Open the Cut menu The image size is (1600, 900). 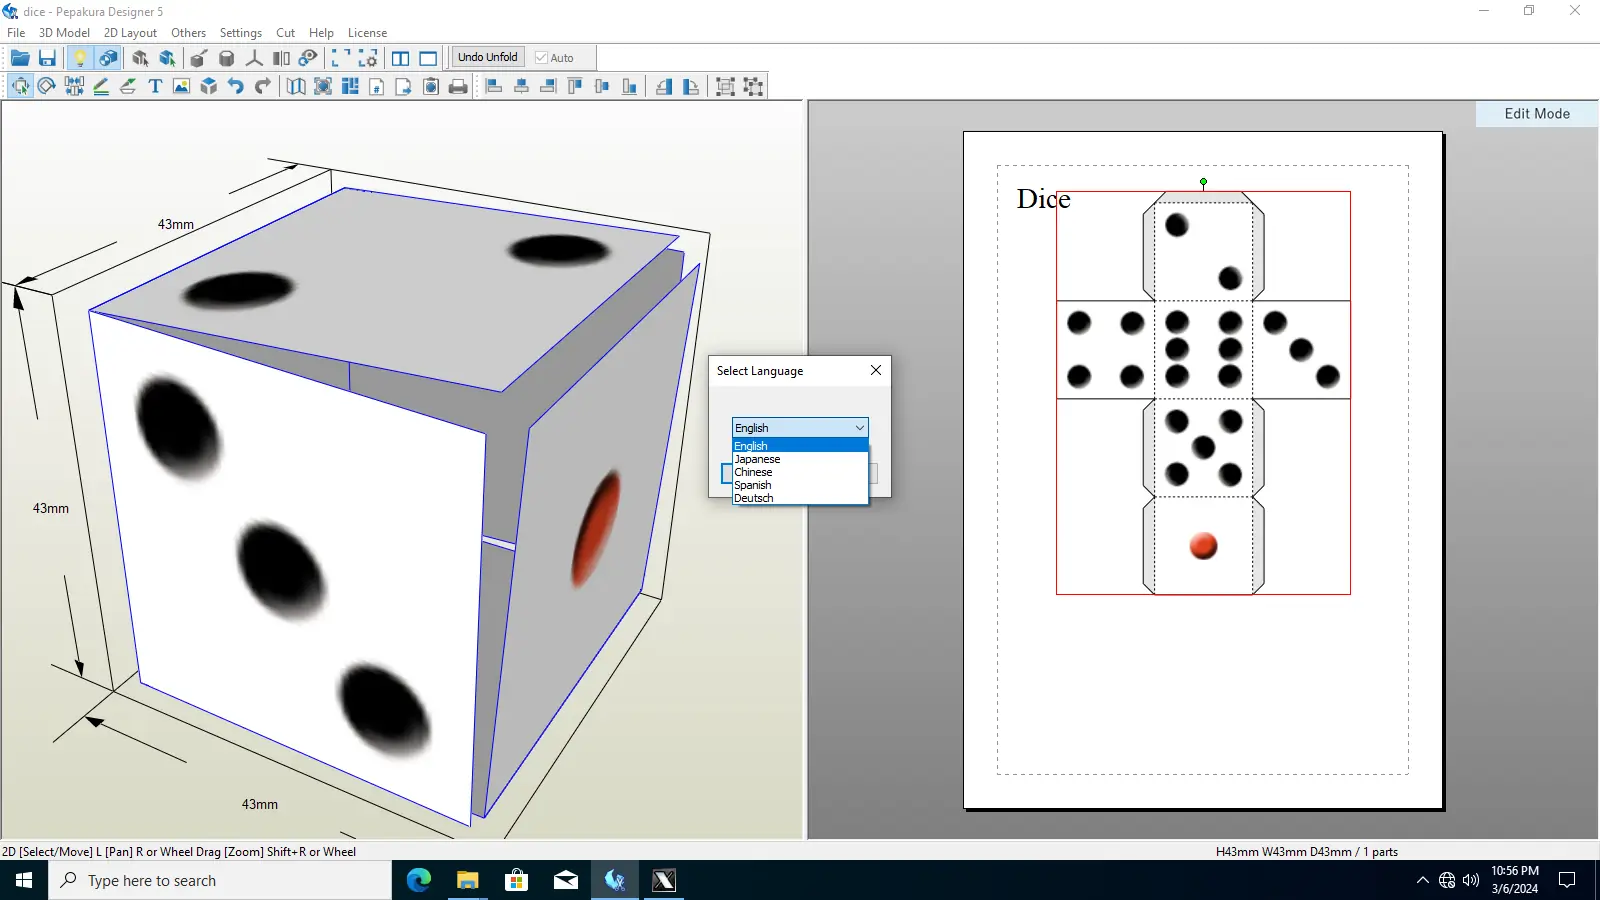[x=285, y=33]
